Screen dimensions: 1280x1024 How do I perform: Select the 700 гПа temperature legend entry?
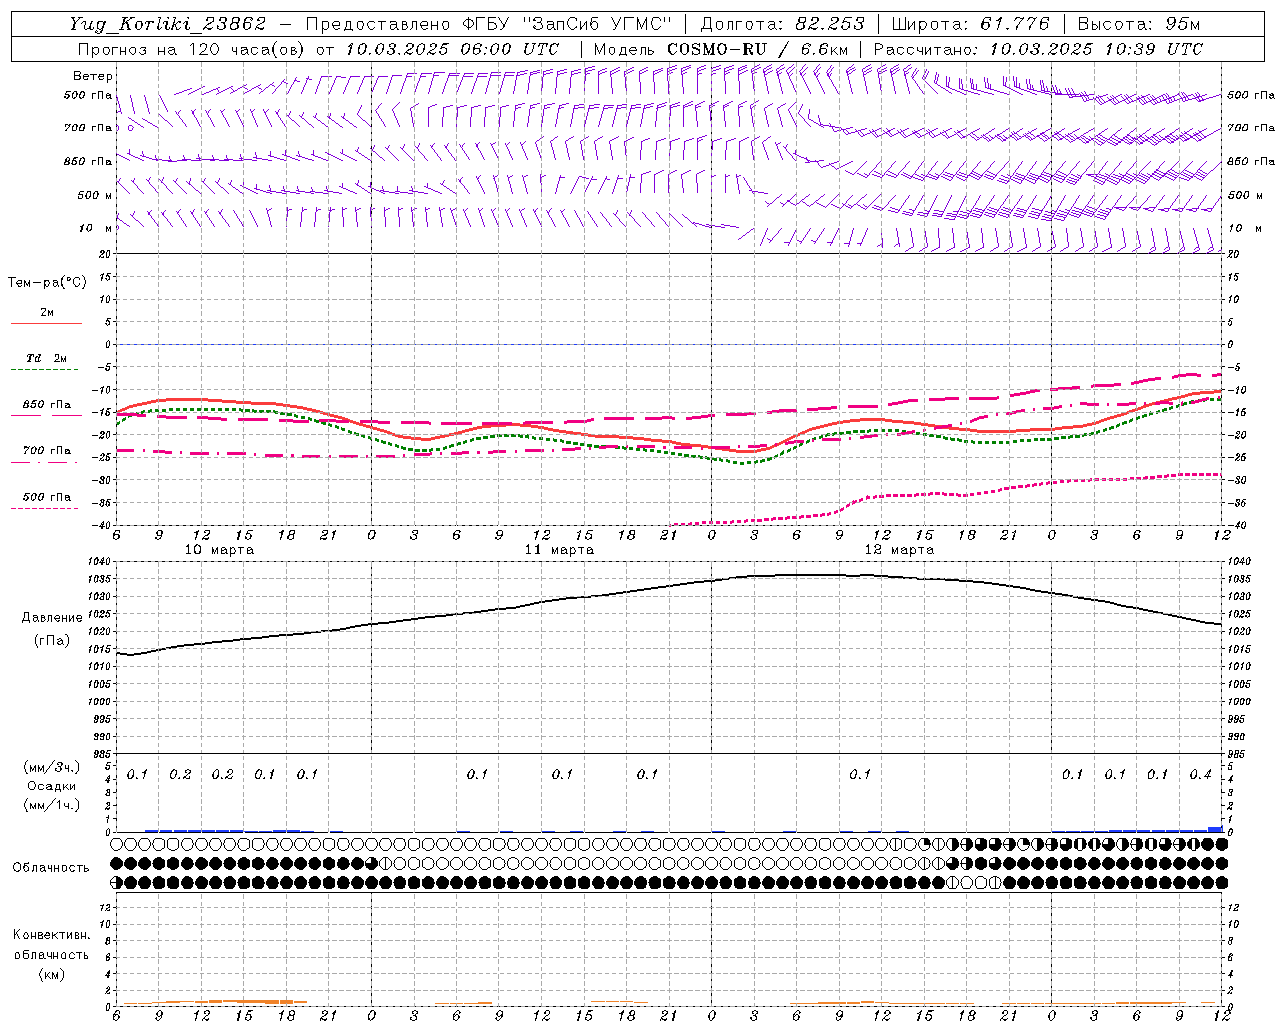tap(47, 451)
